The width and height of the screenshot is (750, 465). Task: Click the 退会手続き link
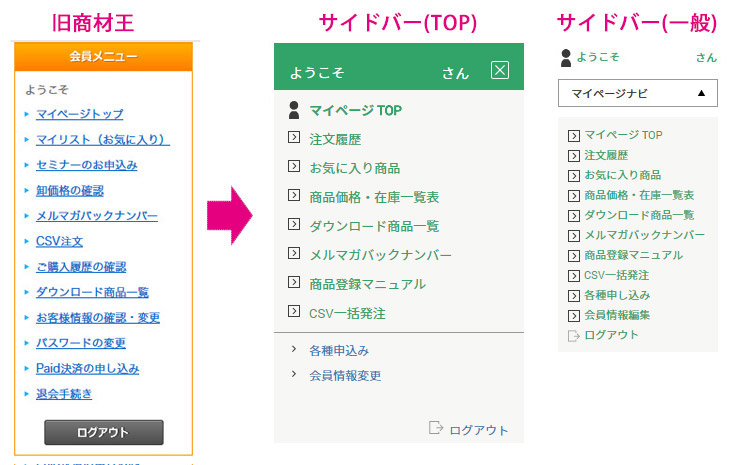64,394
